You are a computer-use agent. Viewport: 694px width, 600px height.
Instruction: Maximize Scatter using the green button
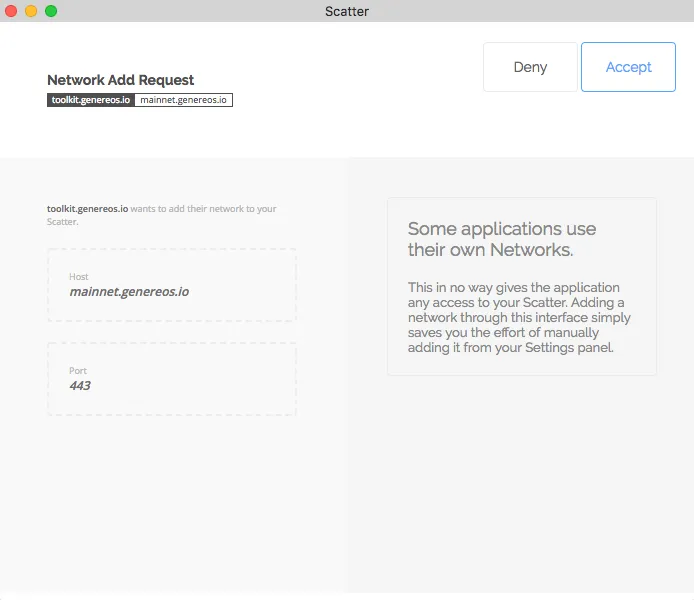click(x=51, y=11)
